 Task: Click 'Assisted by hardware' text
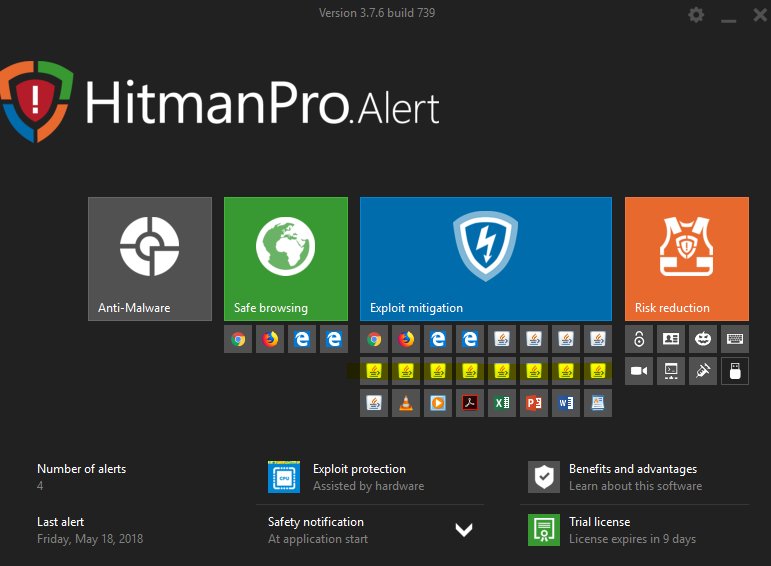369,486
